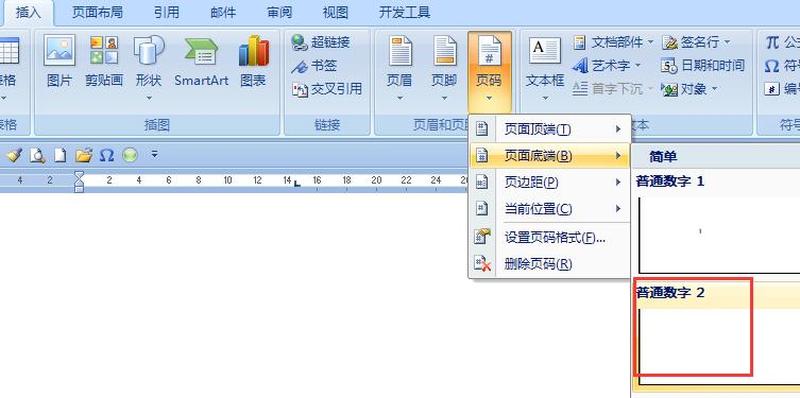This screenshot has height=398, width=800.
Task: Insert a picture with 图片 icon
Action: pos(59,61)
